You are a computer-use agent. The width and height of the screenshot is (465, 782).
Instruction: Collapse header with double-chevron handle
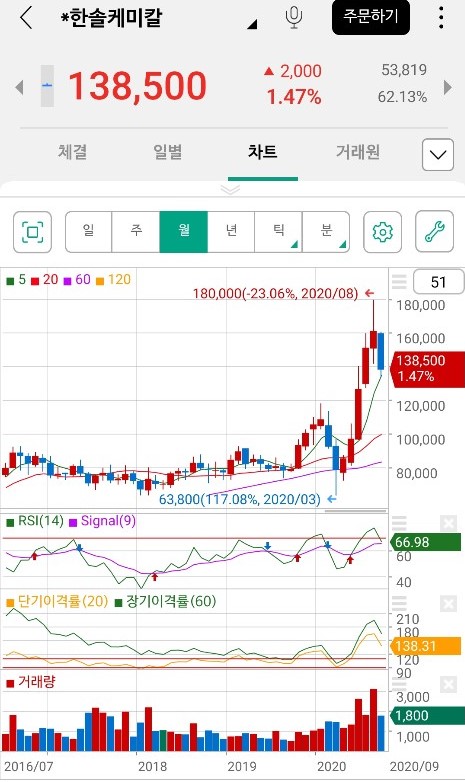point(230,190)
